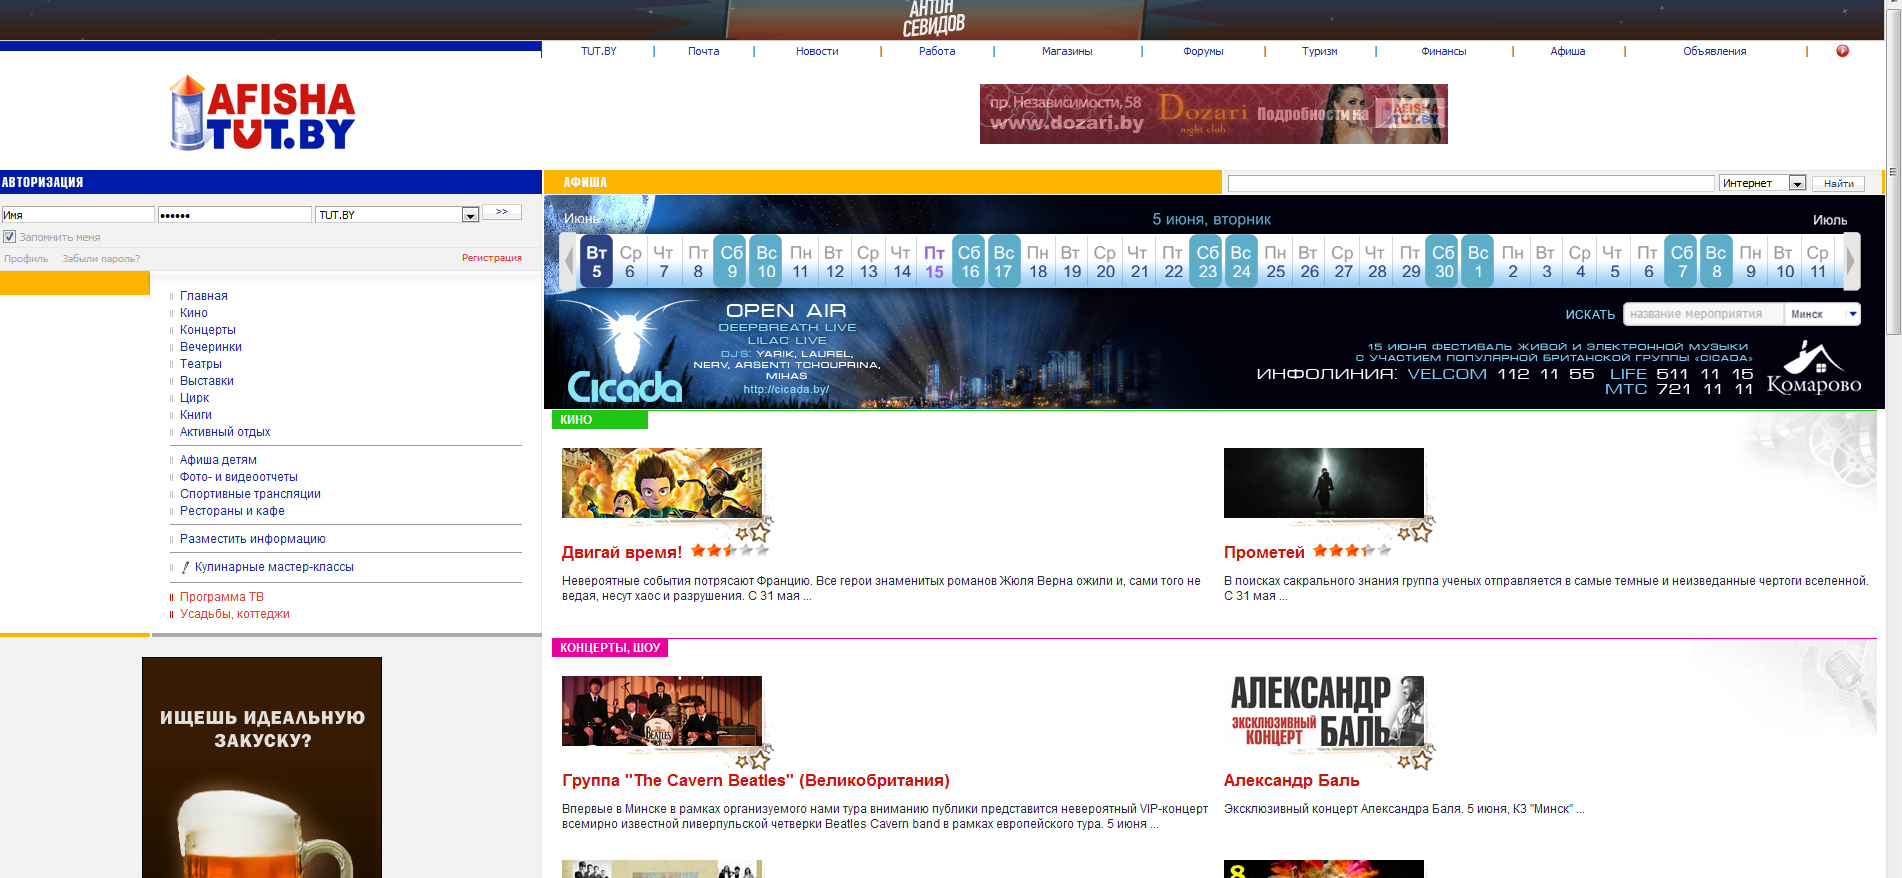
Task: Click the AFISHA TUT.BY logo
Action: tap(263, 113)
